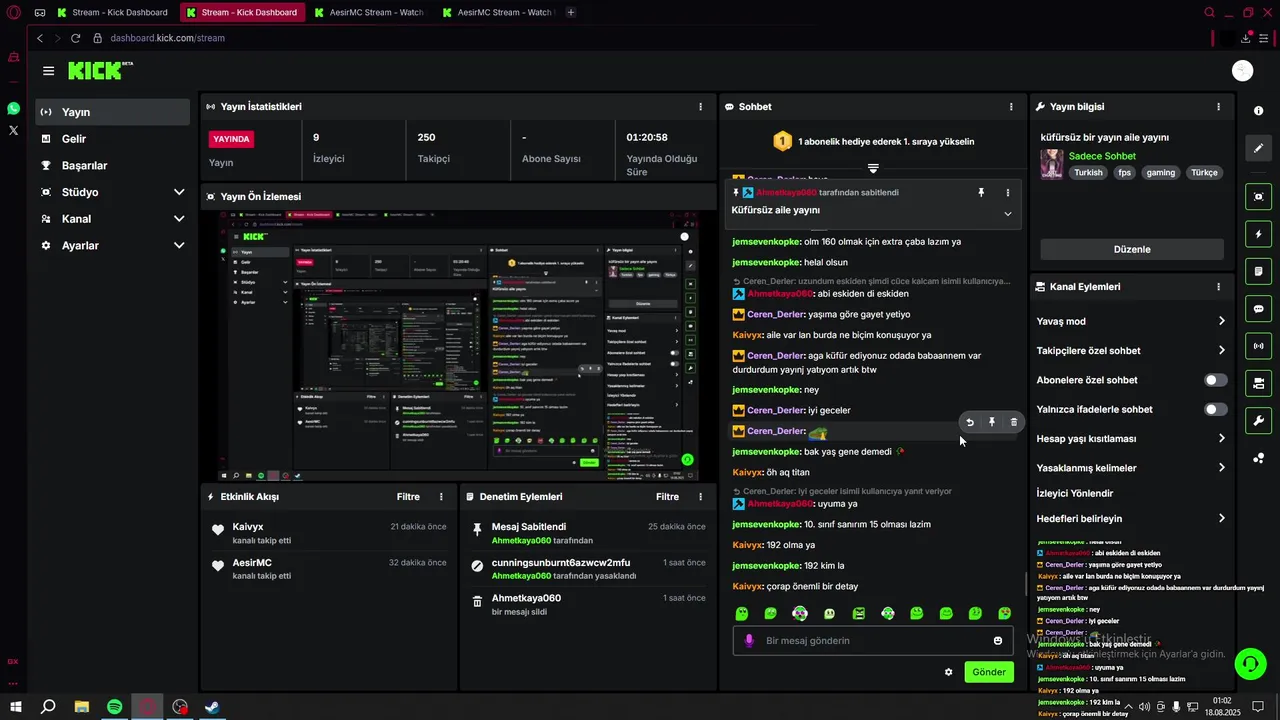Click the Gönder send button

point(989,672)
